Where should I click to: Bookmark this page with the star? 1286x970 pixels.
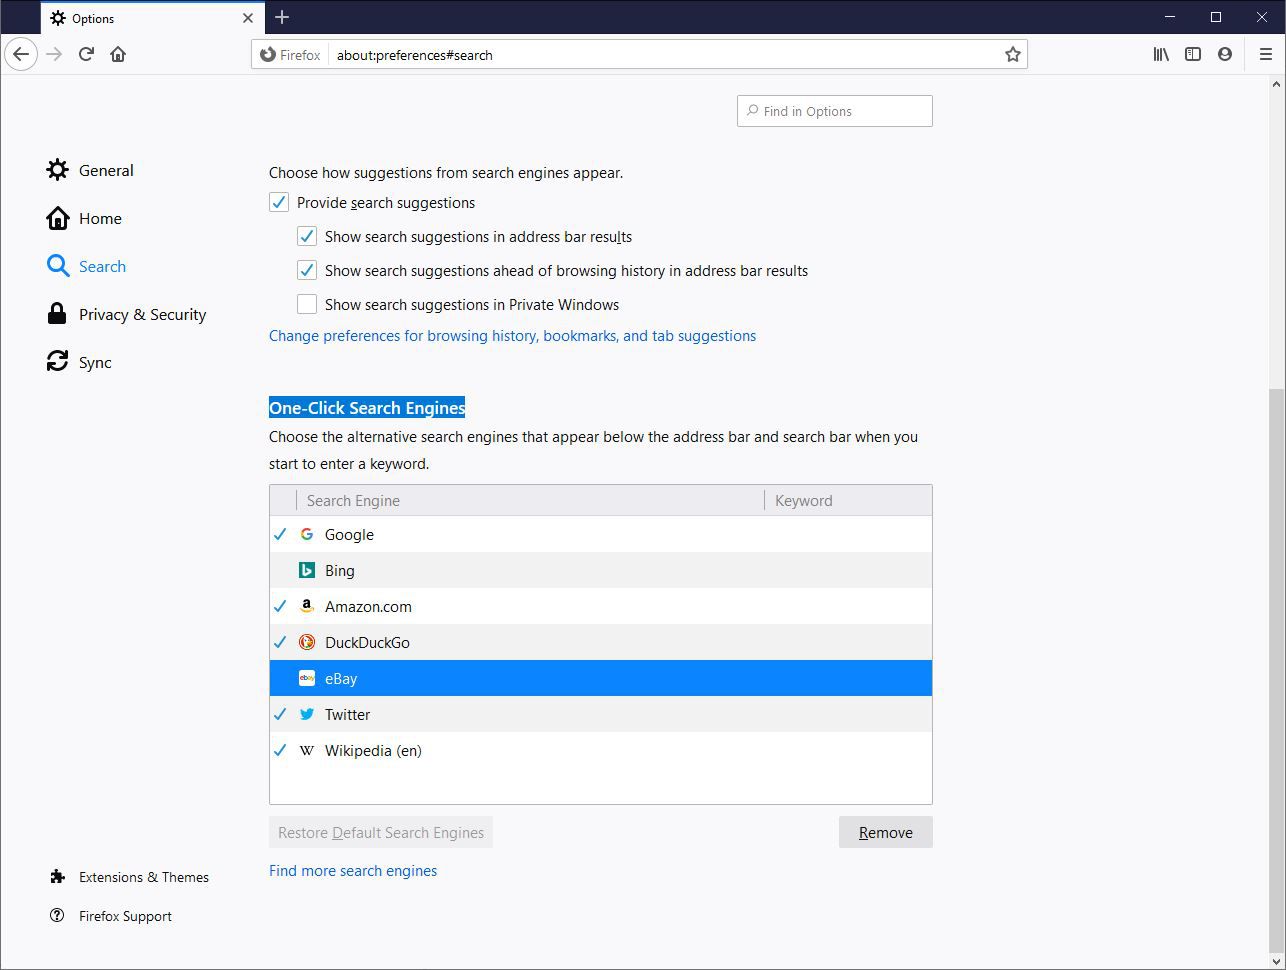tap(1012, 54)
